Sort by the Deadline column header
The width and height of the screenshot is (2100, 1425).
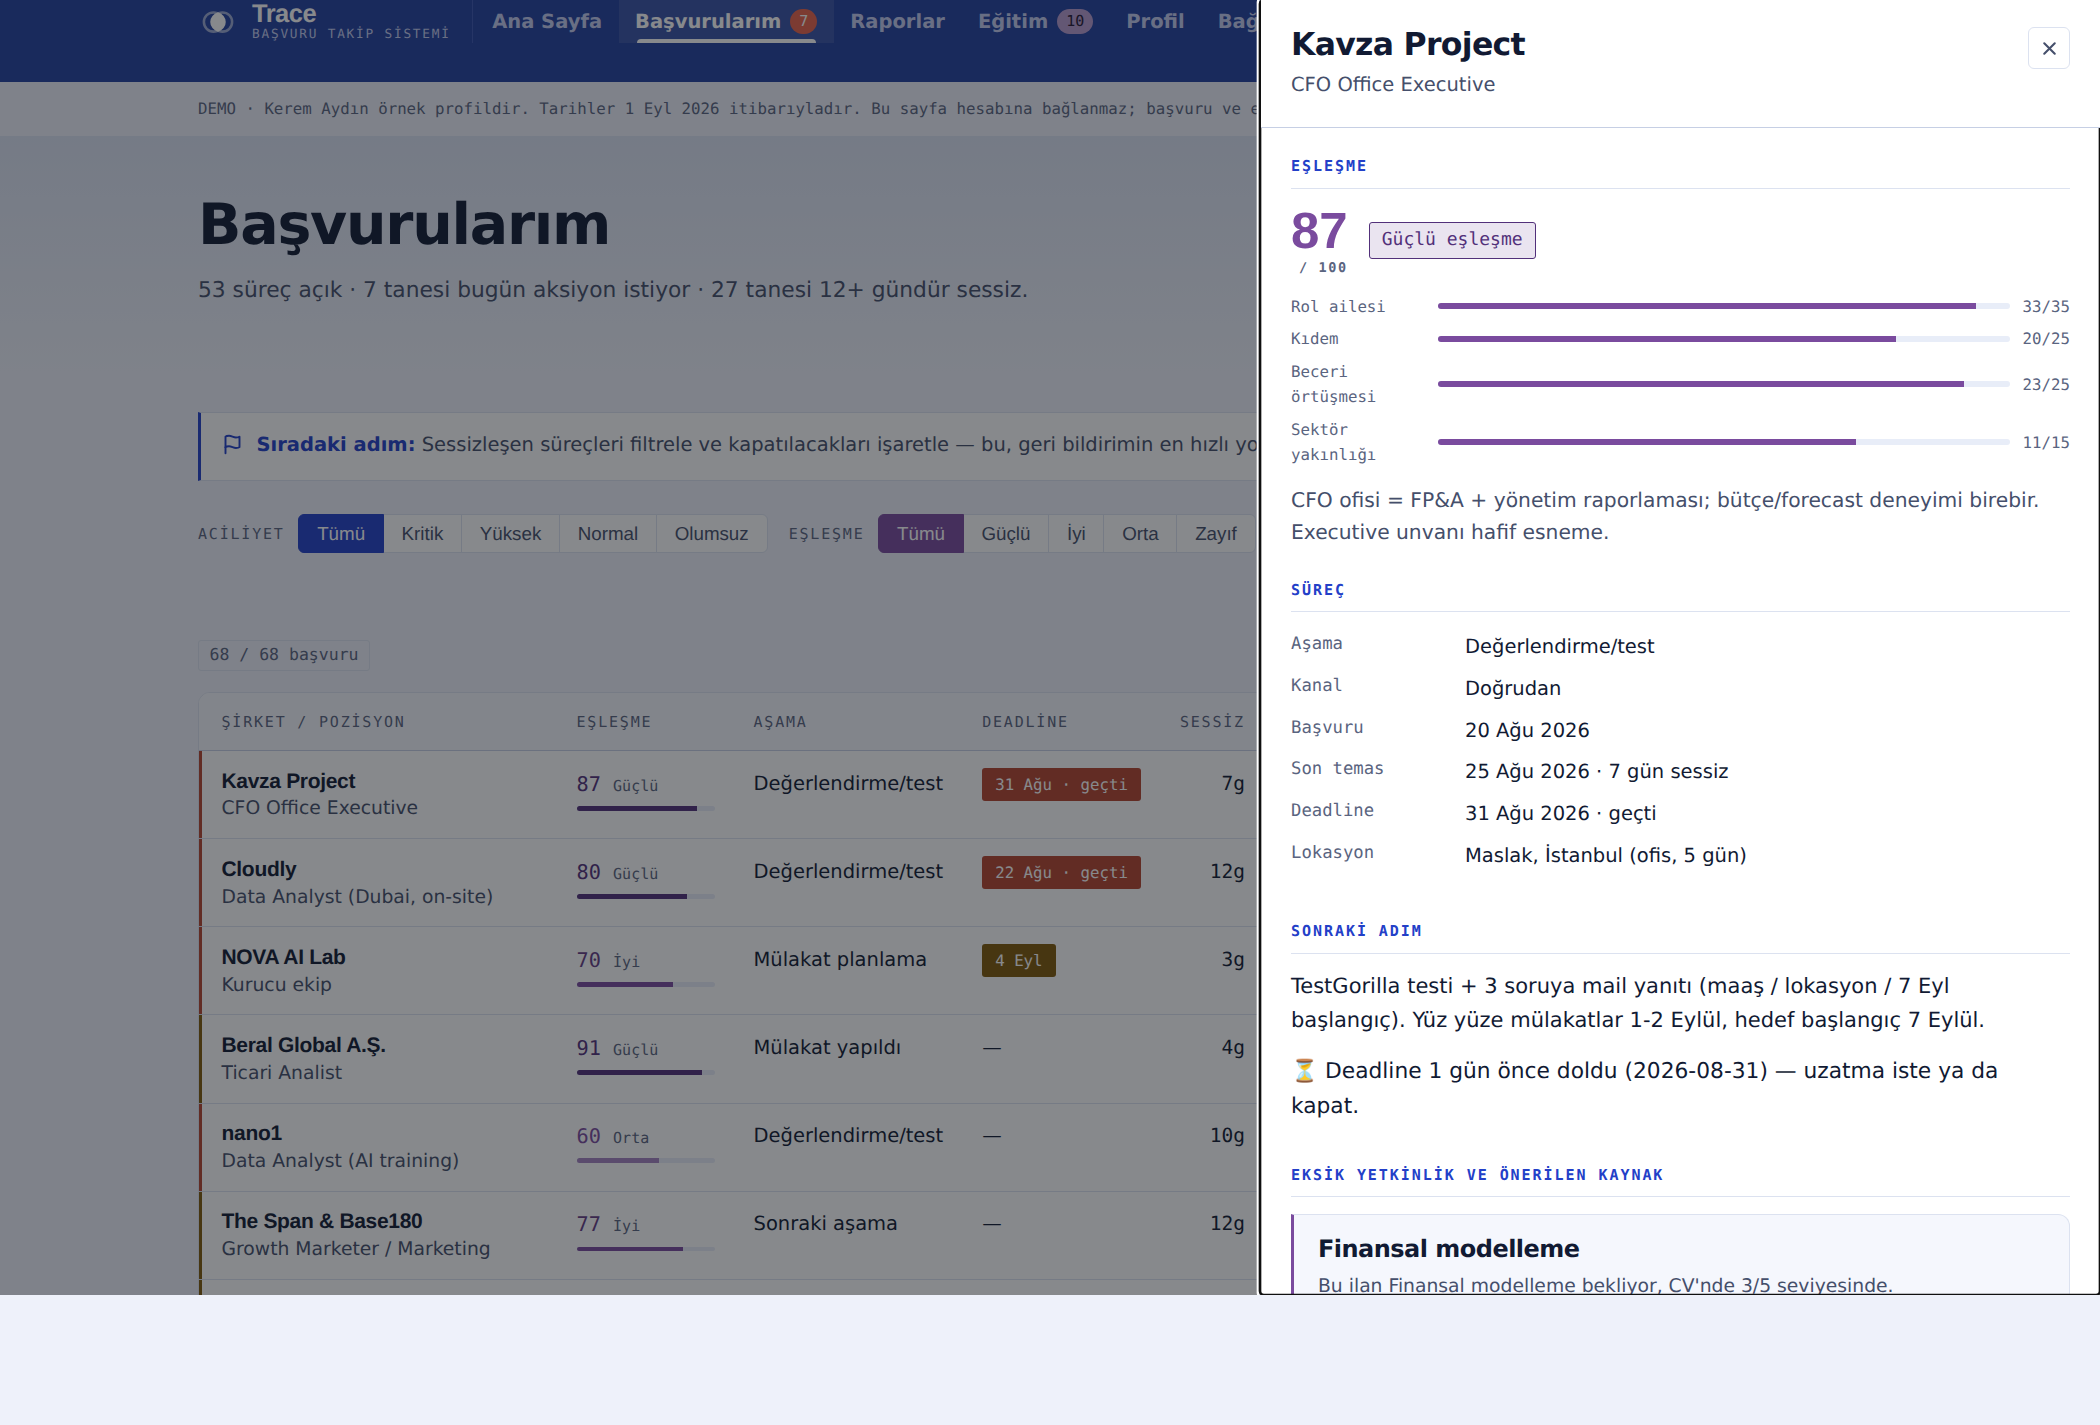[x=1024, y=722]
